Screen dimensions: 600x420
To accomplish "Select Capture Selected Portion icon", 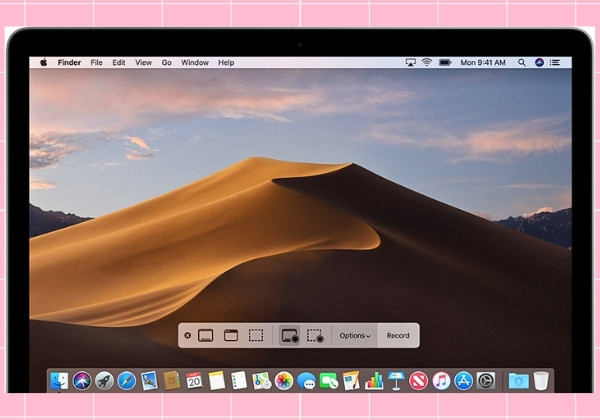I will (x=256, y=335).
